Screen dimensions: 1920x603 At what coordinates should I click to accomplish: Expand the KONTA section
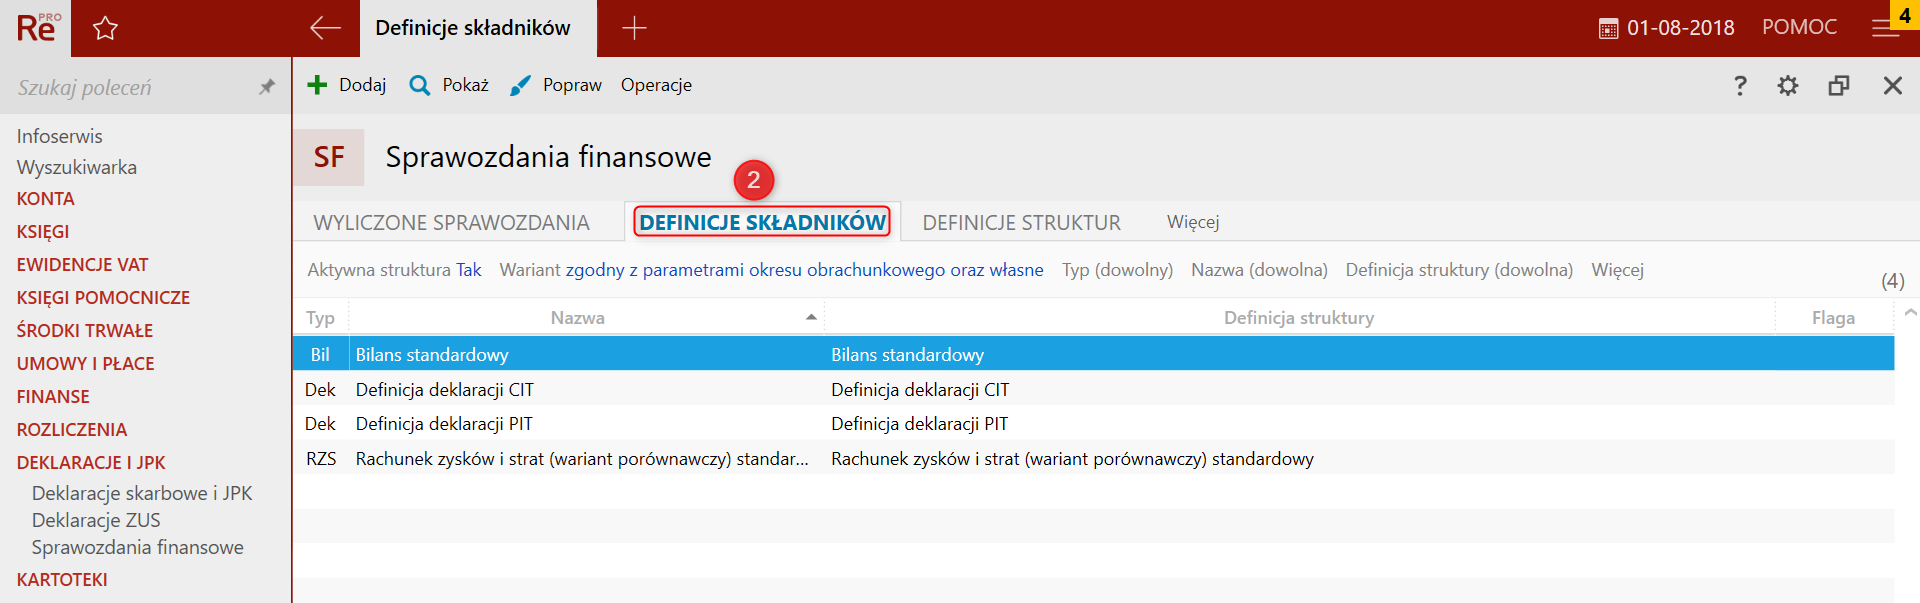pos(45,199)
